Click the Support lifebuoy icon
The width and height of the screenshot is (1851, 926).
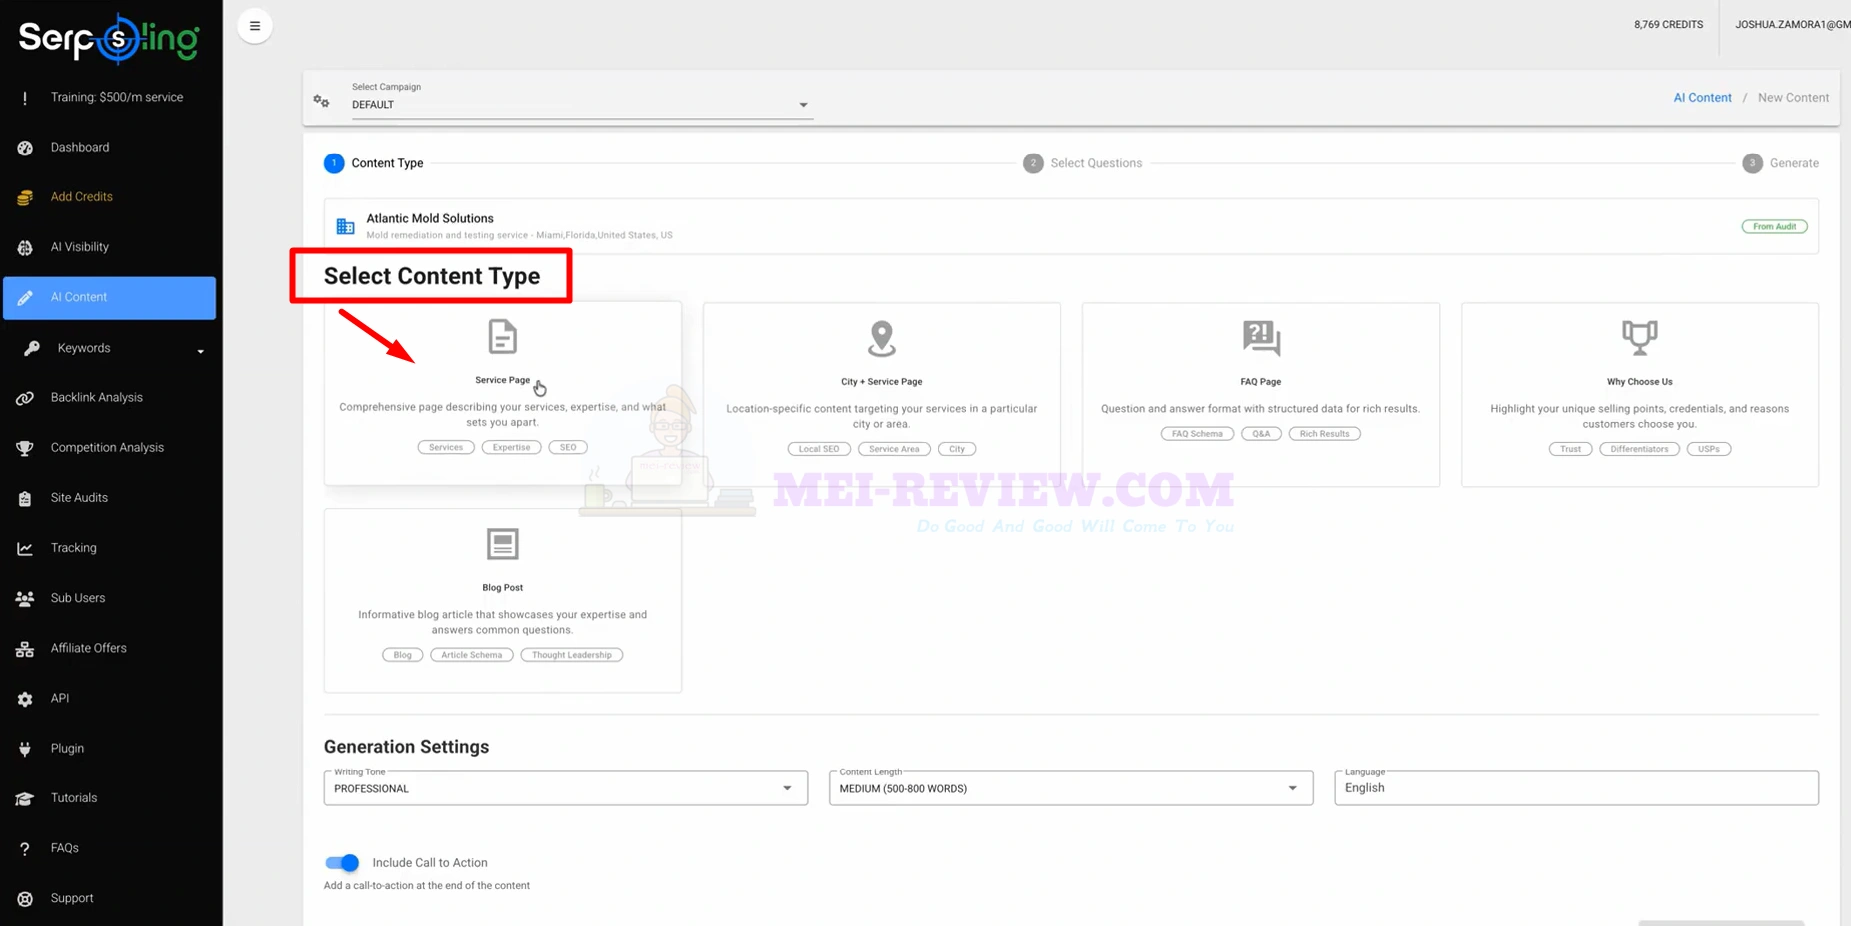coord(25,898)
